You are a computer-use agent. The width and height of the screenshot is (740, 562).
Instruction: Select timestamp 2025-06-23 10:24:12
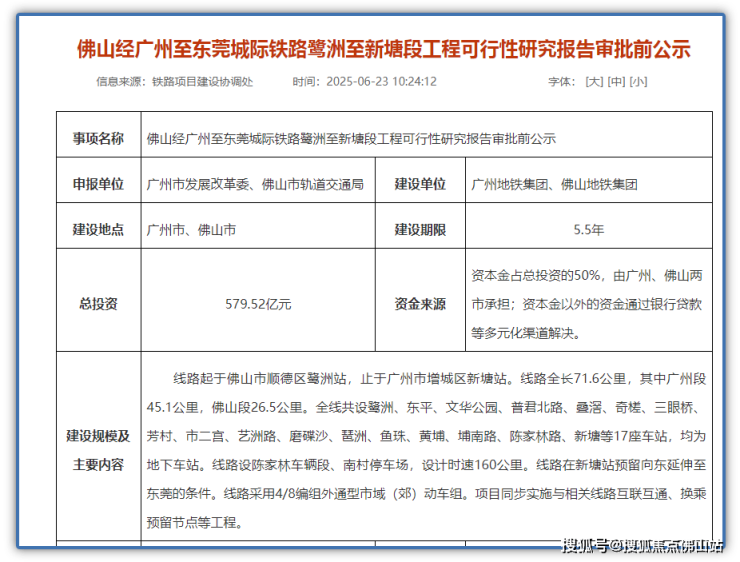[x=381, y=82]
